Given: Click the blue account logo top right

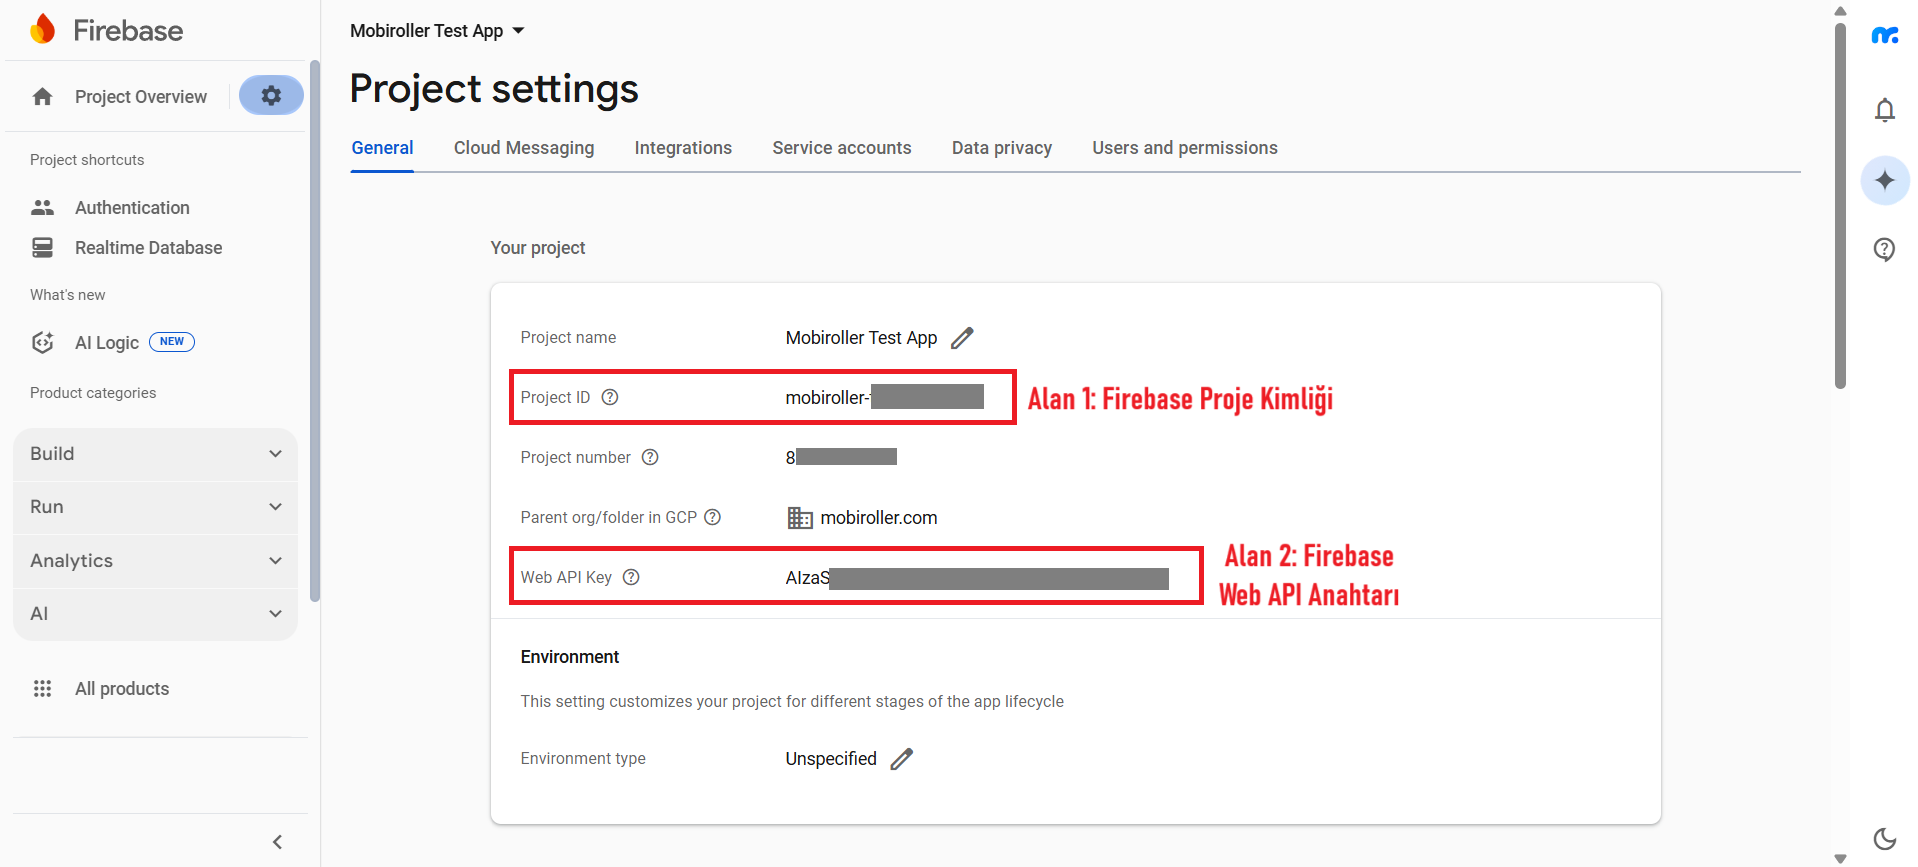Looking at the screenshot, I should [1885, 36].
